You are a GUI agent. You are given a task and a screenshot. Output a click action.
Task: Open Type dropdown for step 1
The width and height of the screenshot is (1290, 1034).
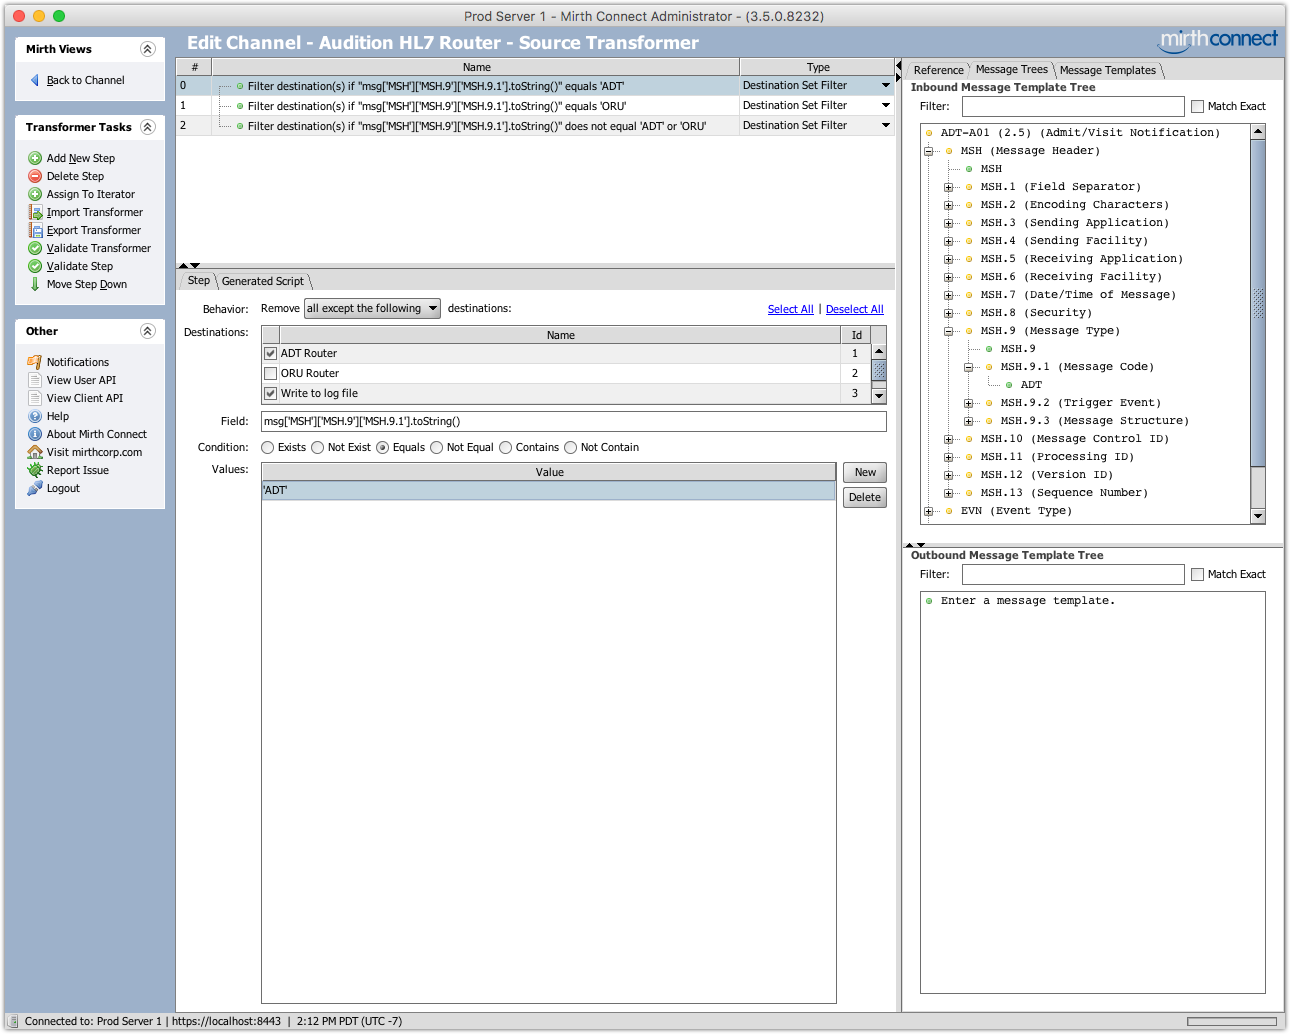[x=885, y=105]
